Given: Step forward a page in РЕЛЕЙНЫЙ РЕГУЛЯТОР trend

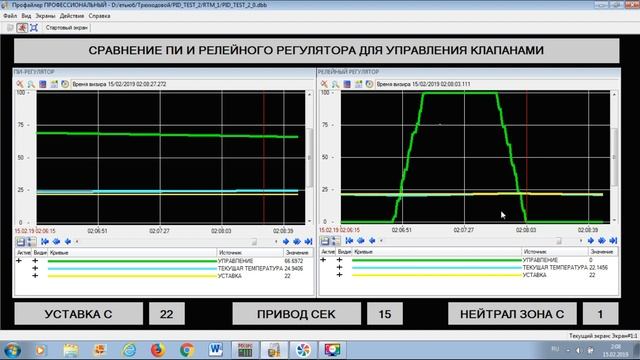Looking at the screenshot, I should pos(602,241).
